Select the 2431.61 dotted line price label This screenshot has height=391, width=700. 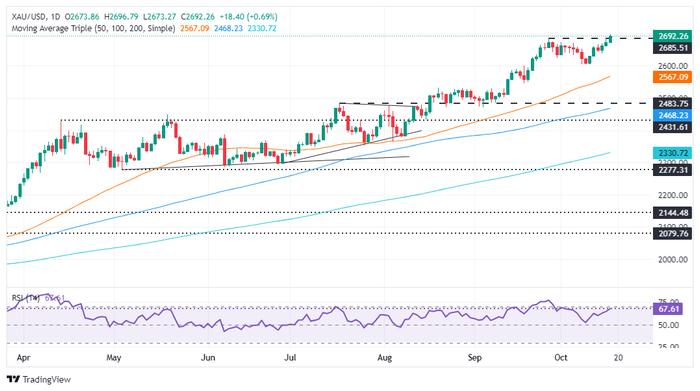[x=673, y=127]
